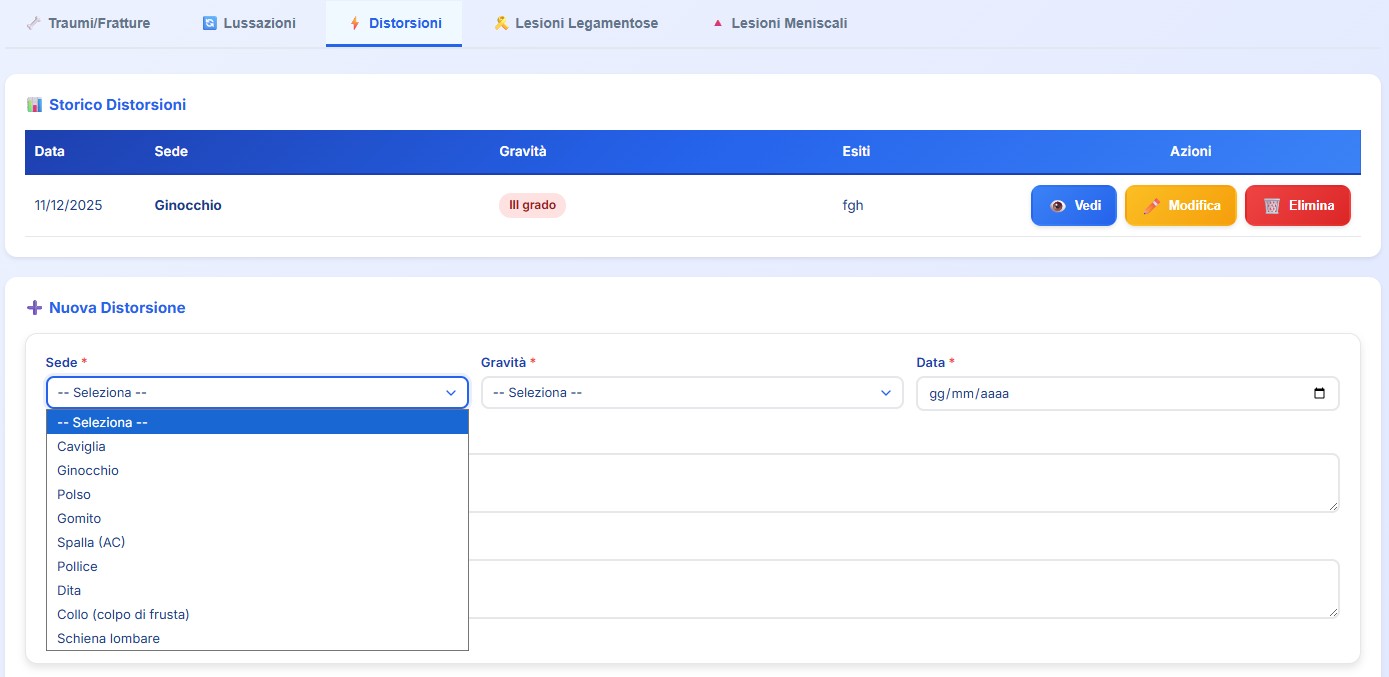Collapse the Sede dropdown via its chevron
The width and height of the screenshot is (1389, 677).
click(450, 393)
